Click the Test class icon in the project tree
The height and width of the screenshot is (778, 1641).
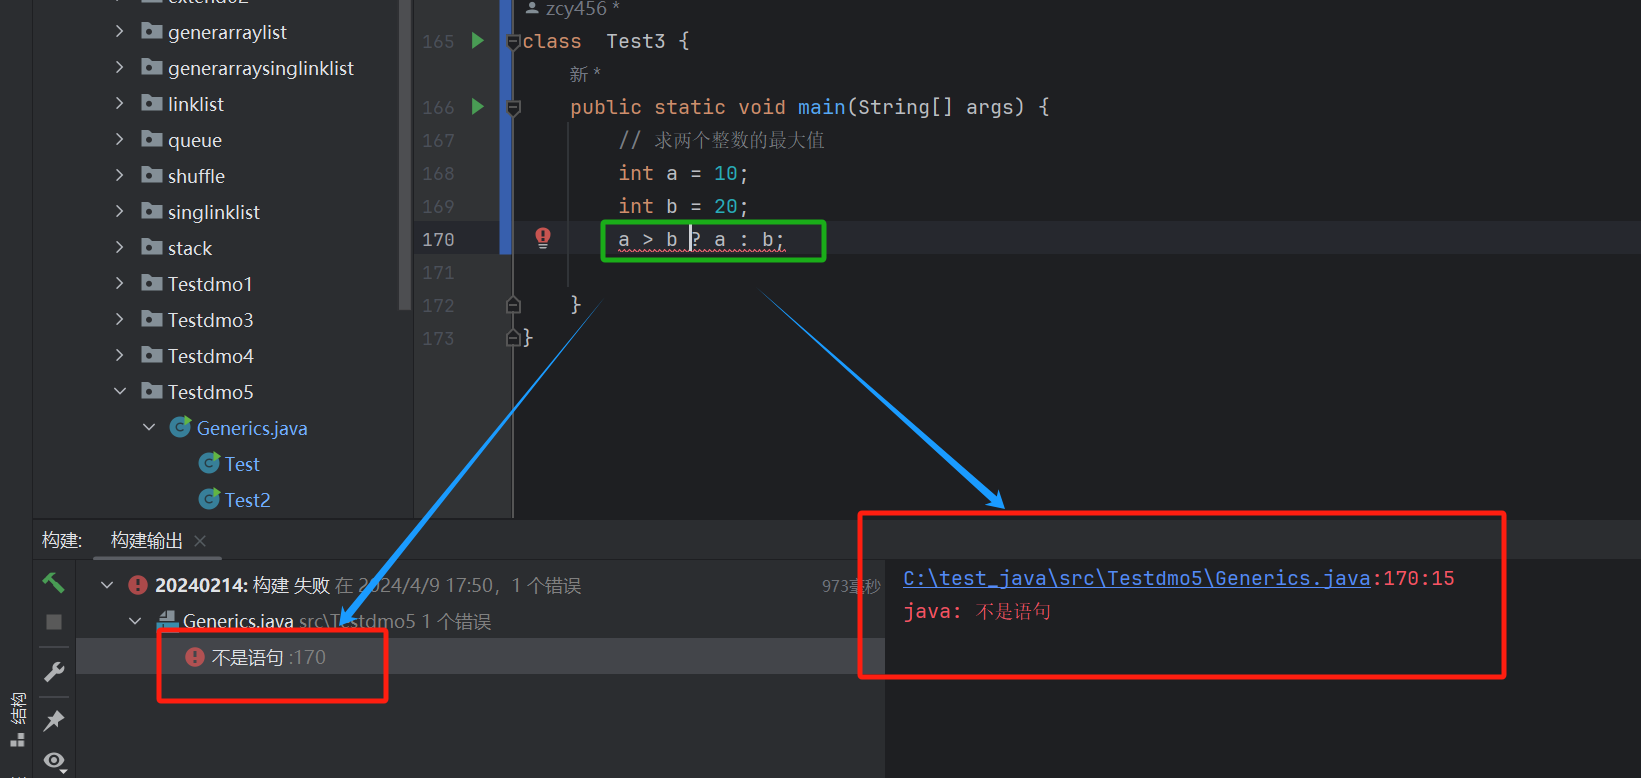(209, 463)
